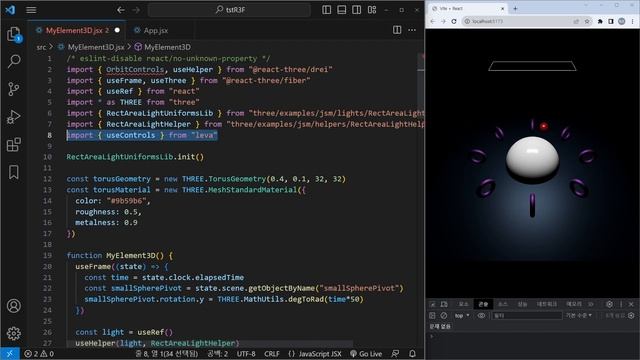Split the editor to the right
The height and width of the screenshot is (360, 640).
click(x=397, y=30)
